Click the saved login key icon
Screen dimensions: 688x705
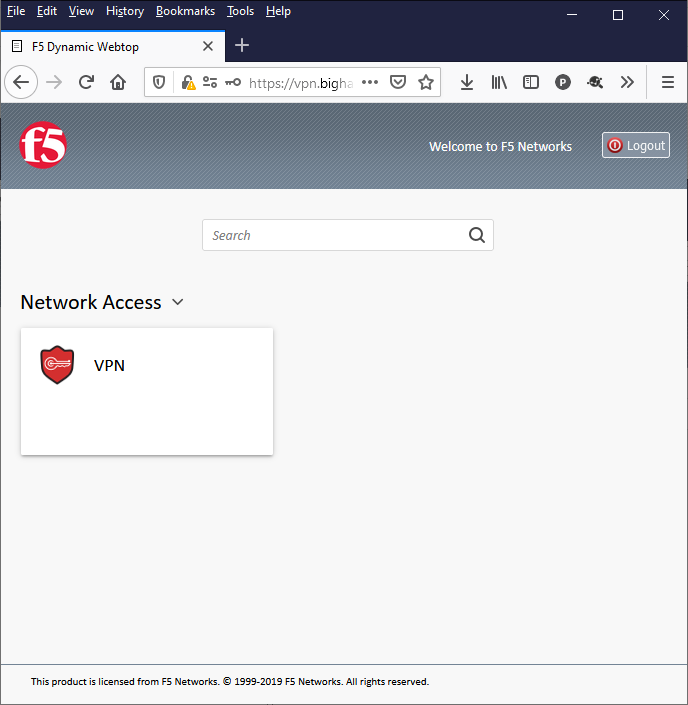tap(233, 82)
